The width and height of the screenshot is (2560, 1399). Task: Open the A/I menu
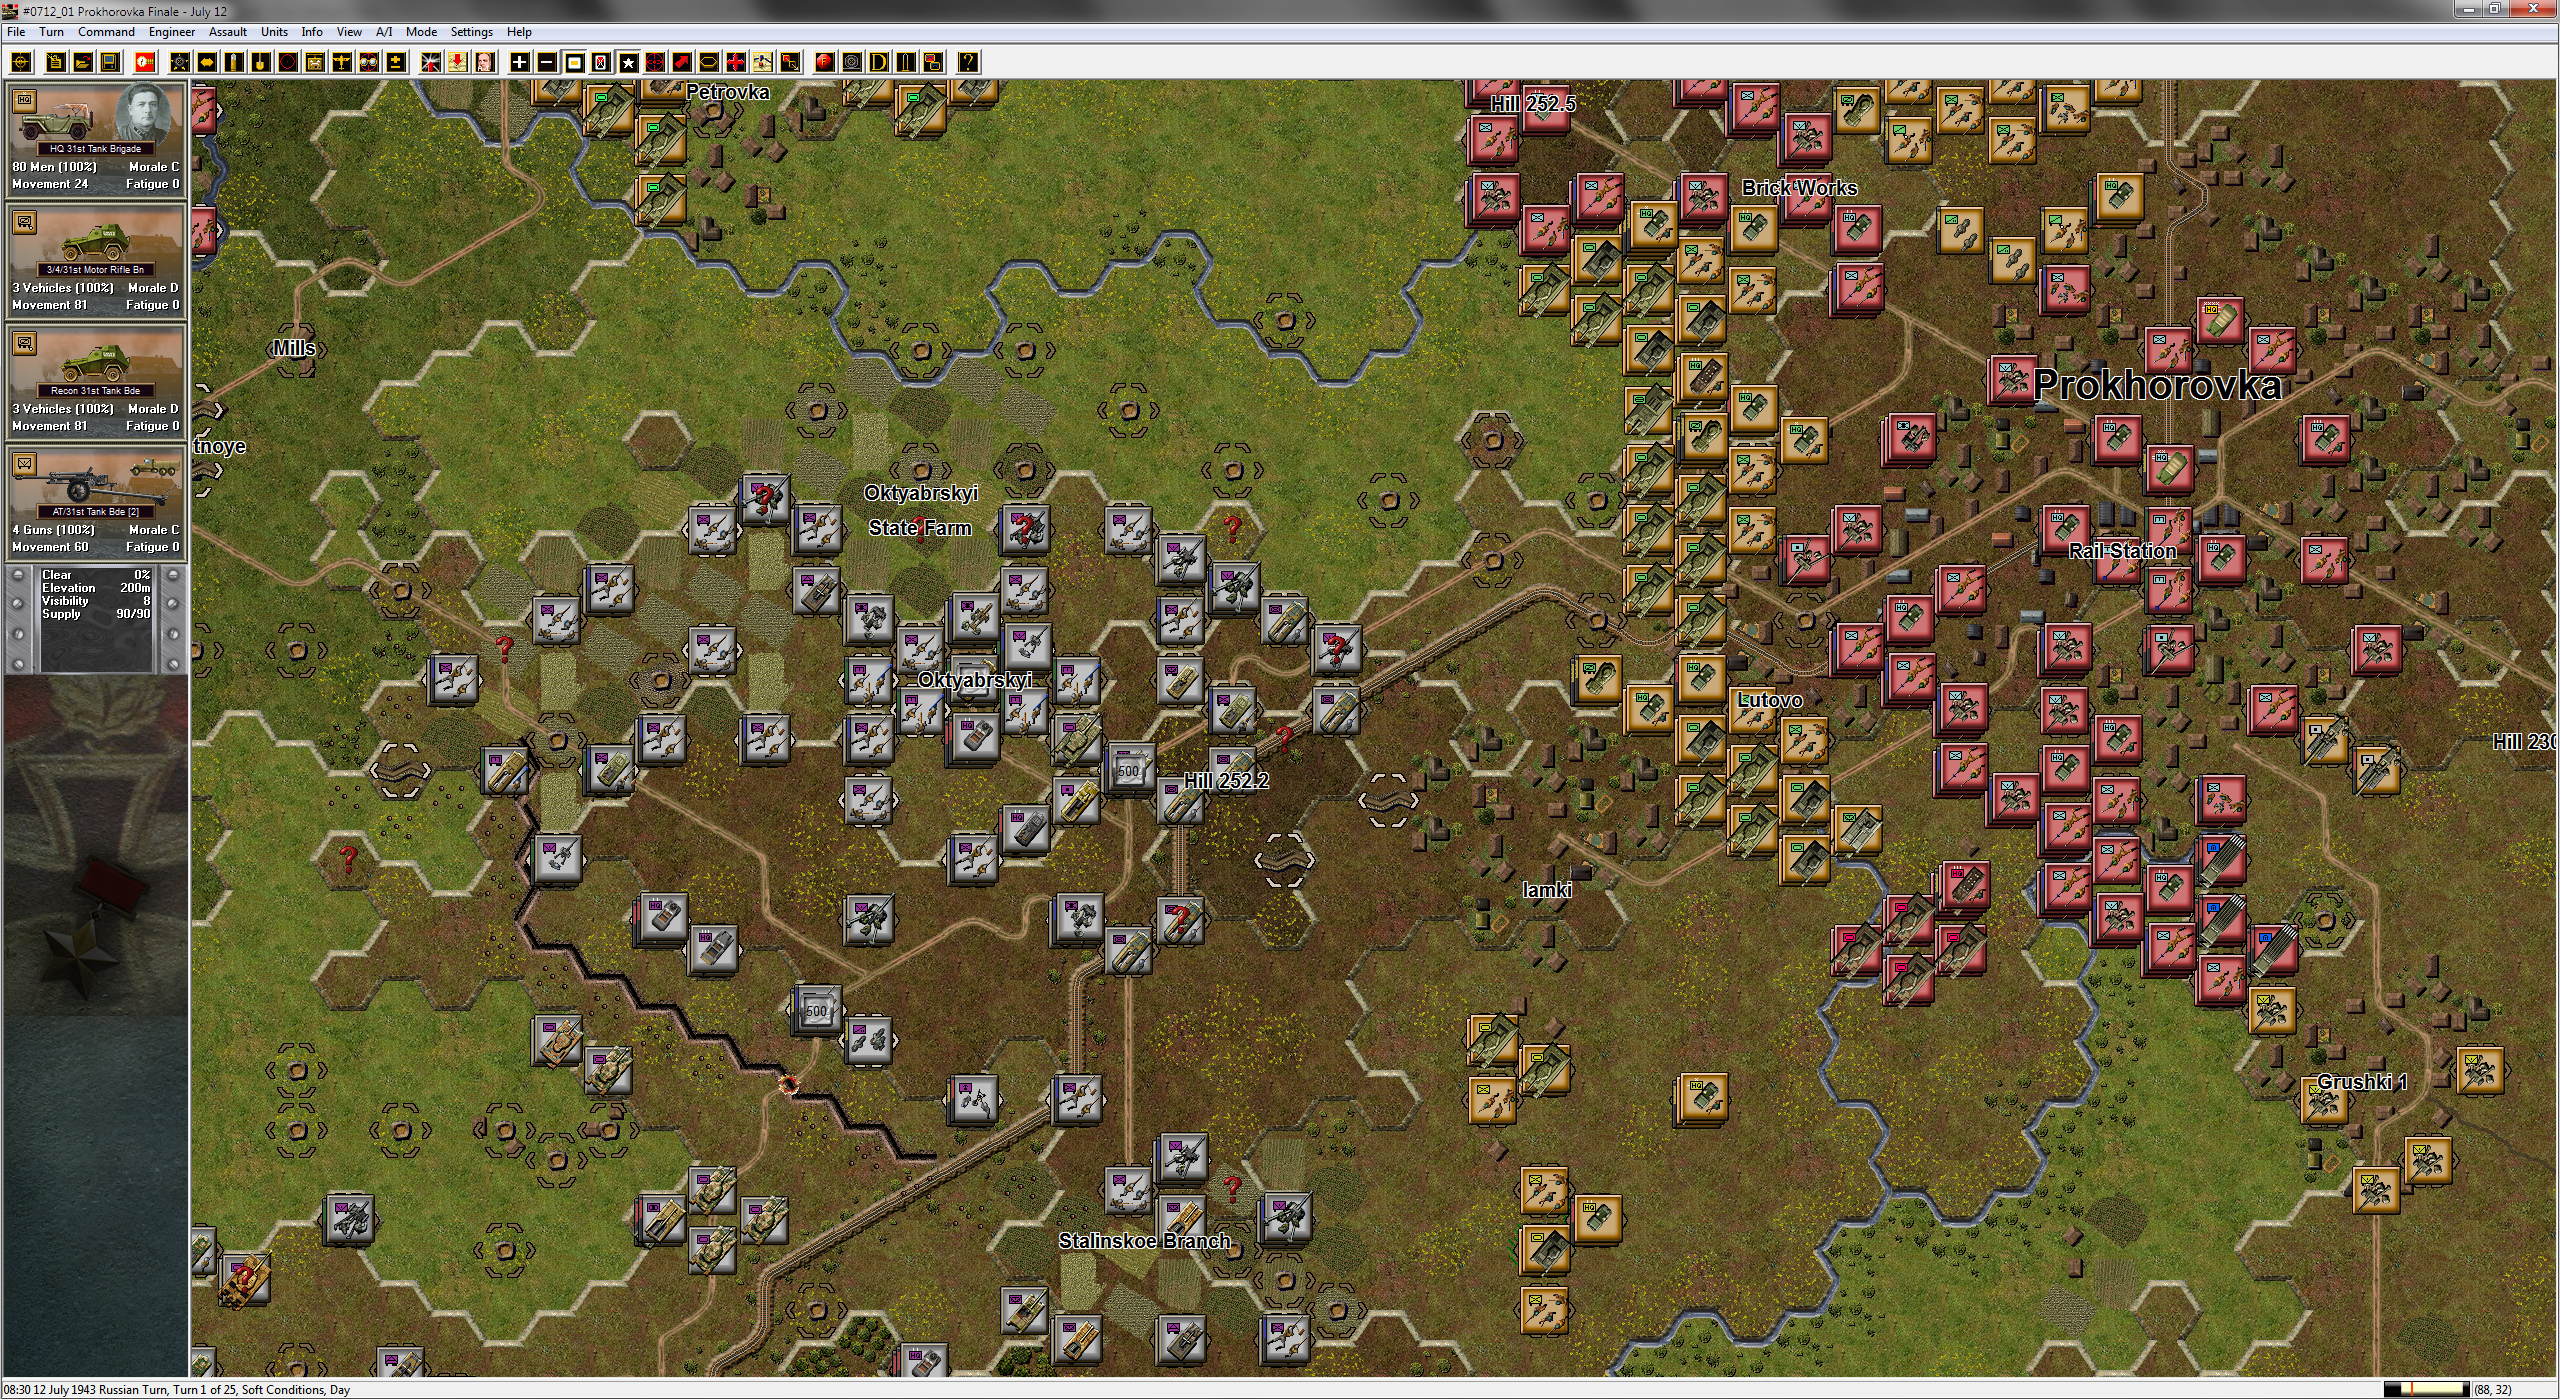pyautogui.click(x=384, y=32)
